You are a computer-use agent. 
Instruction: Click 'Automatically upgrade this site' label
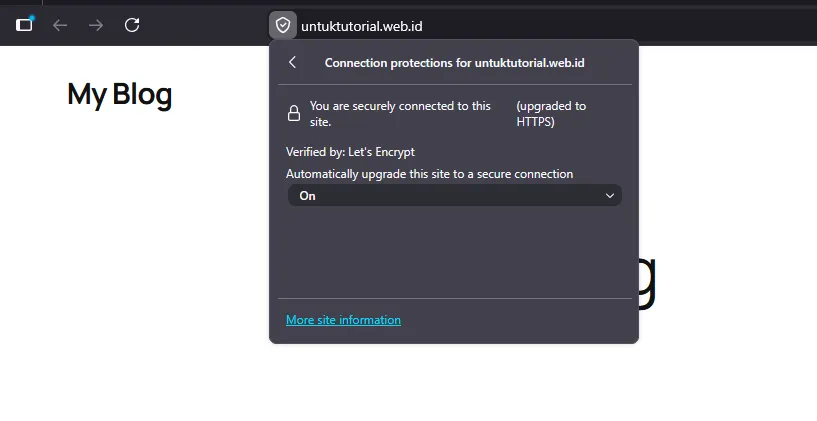(x=429, y=174)
